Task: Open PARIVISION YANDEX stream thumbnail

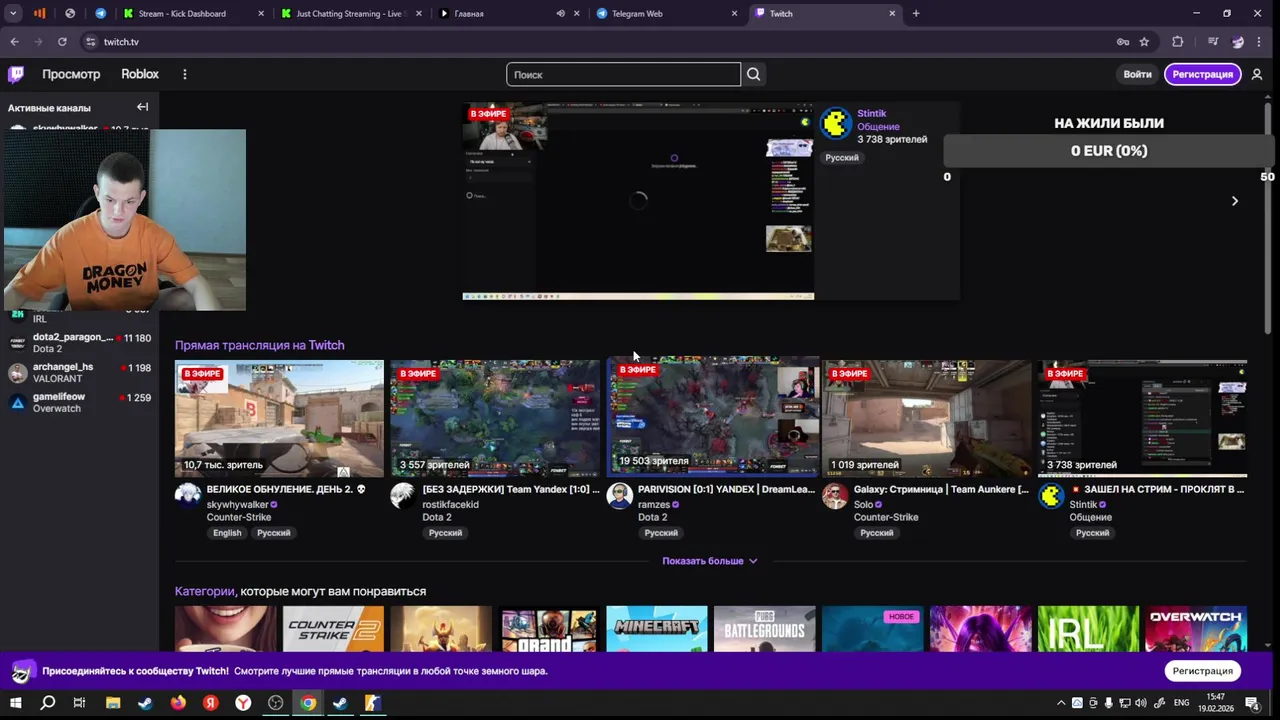Action: 711,416
